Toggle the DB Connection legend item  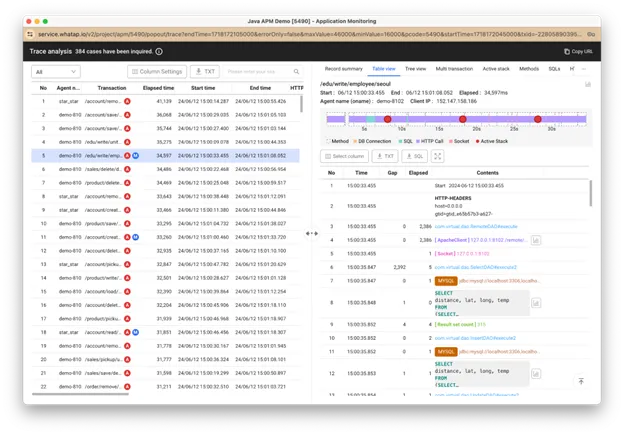[372, 141]
